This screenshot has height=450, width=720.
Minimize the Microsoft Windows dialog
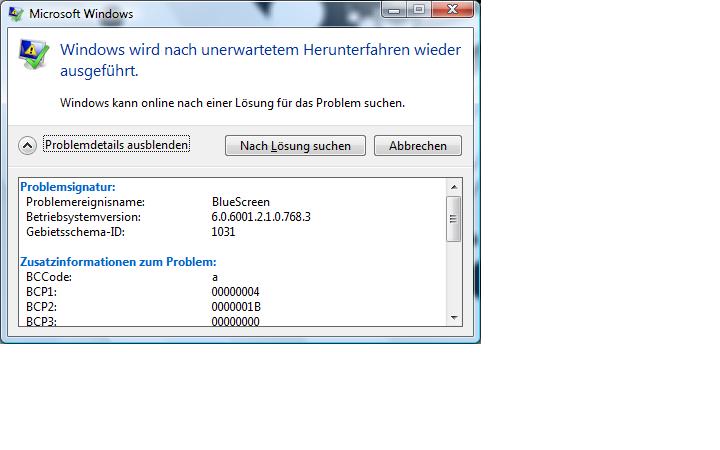tap(394, 10)
